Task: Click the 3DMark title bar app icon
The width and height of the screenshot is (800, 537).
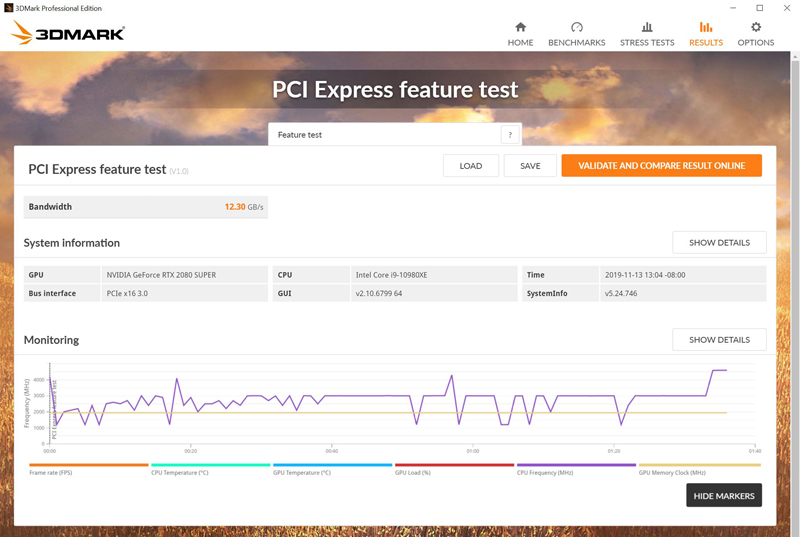Action: (x=8, y=8)
